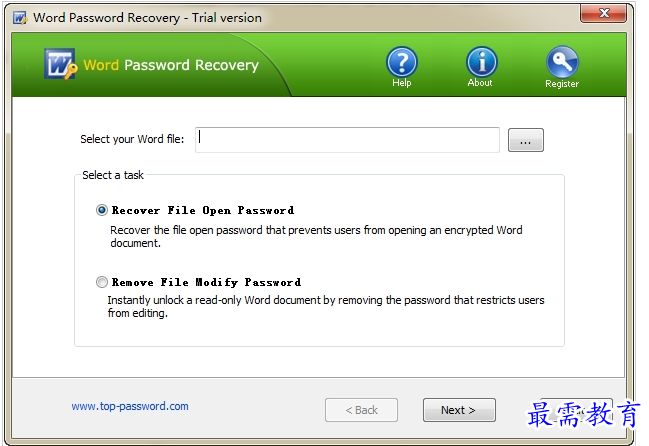The height and width of the screenshot is (446, 649).
Task: Click the Next > button
Action: pos(459,410)
